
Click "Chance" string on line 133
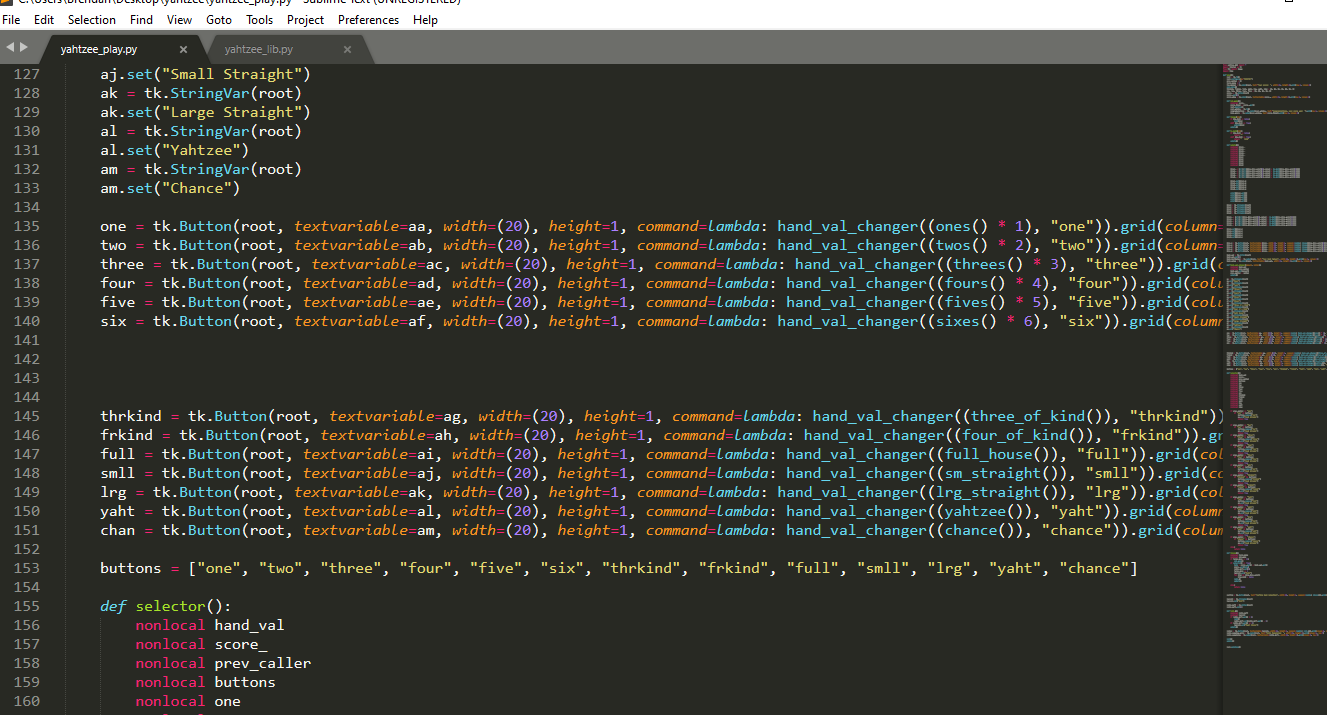point(197,188)
